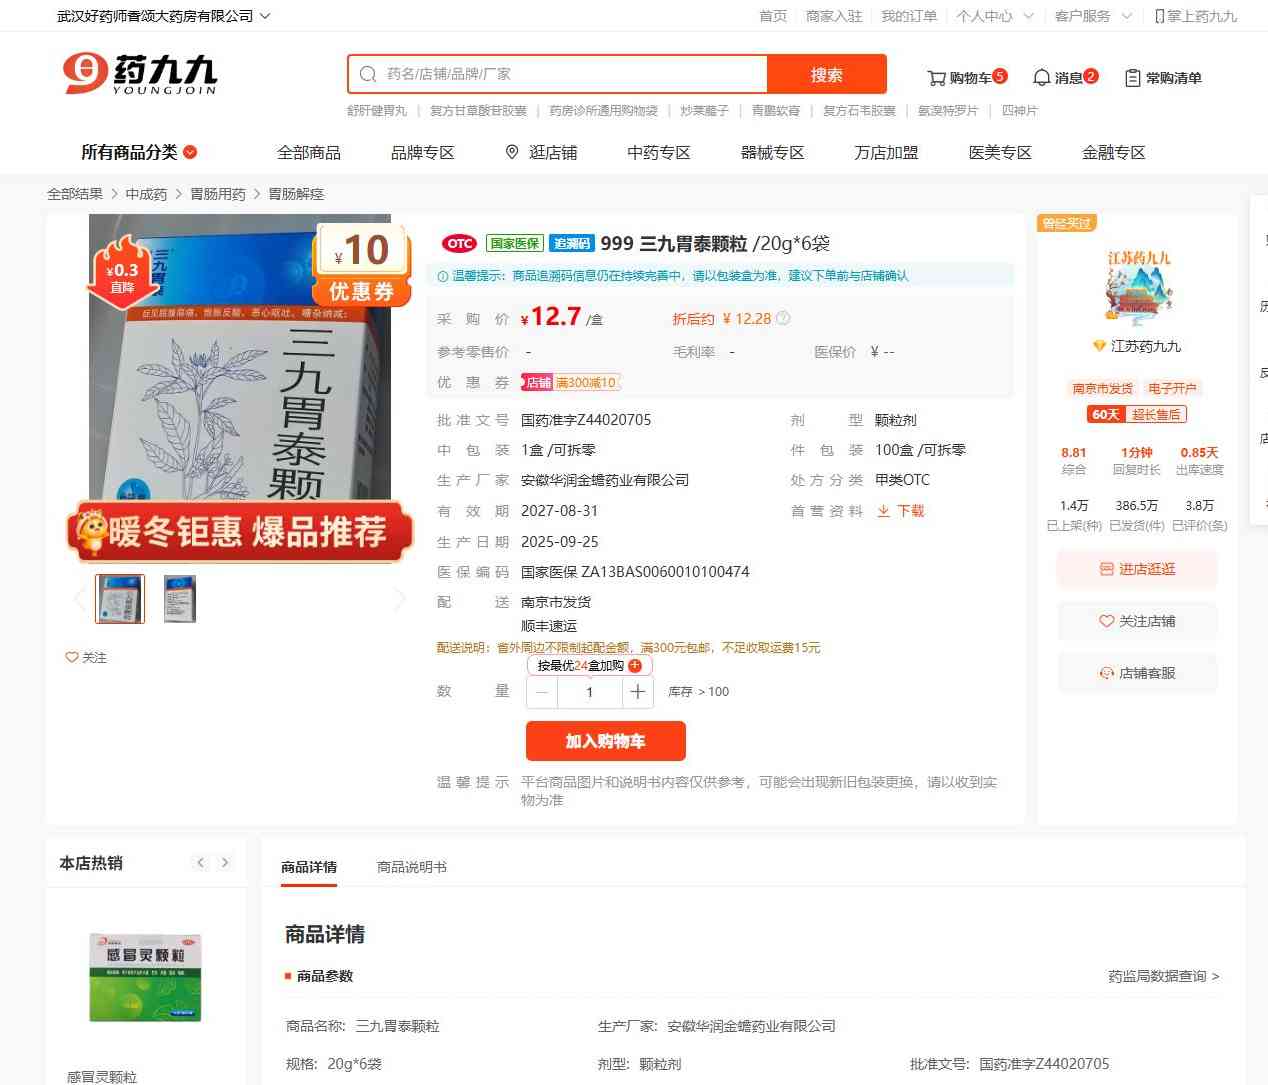Viewport: 1268px width, 1085px height.
Task: Open messages bell notification
Action: (x=1041, y=78)
